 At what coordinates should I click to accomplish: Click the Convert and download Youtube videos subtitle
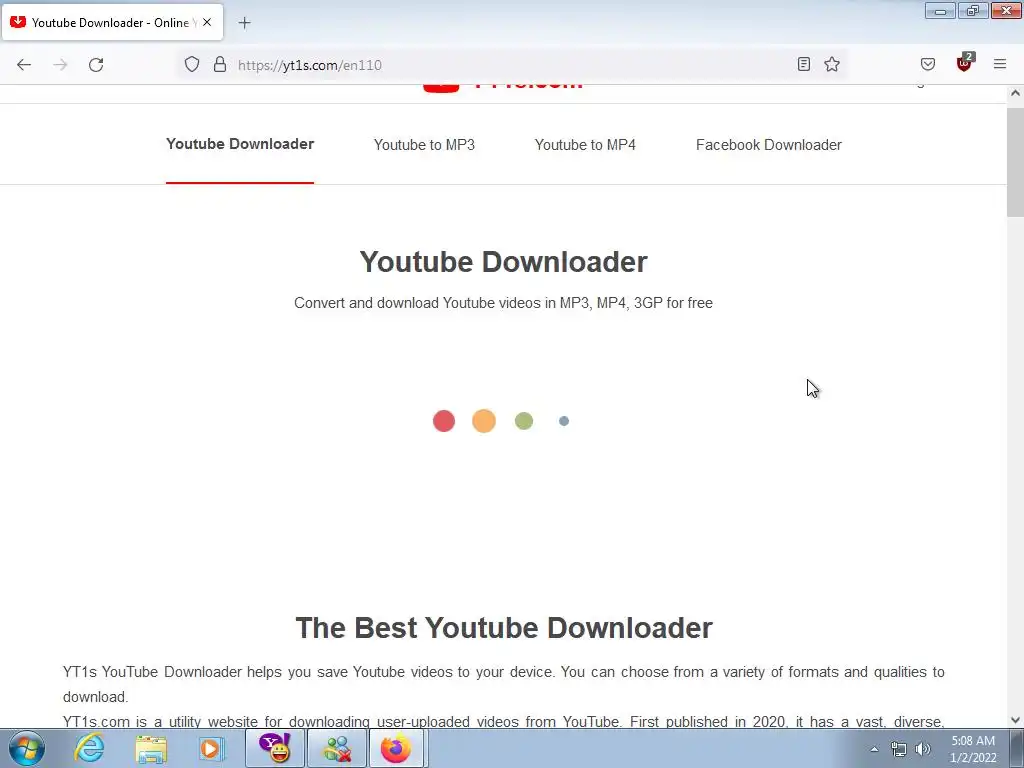coord(503,303)
